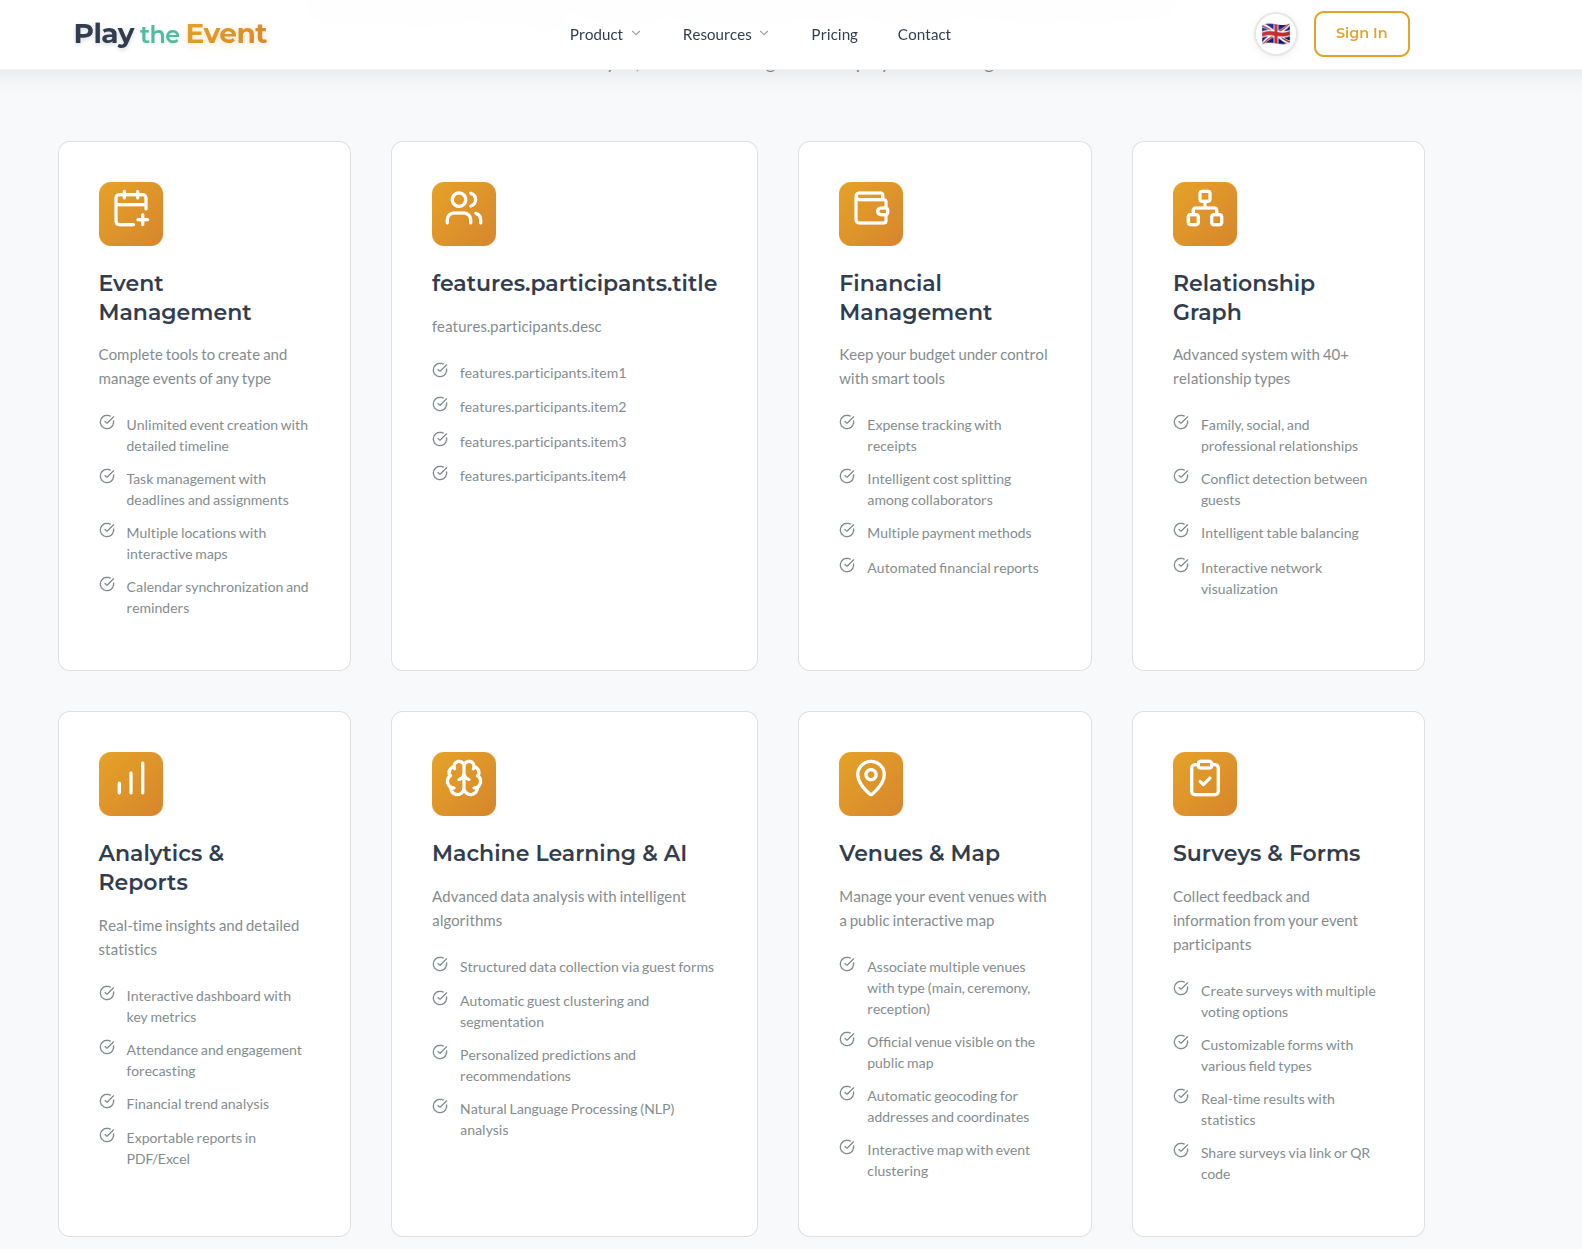Viewport: 1582px width, 1249px height.
Task: Click 'Intelligent cost splitting' text
Action: tap(939, 490)
